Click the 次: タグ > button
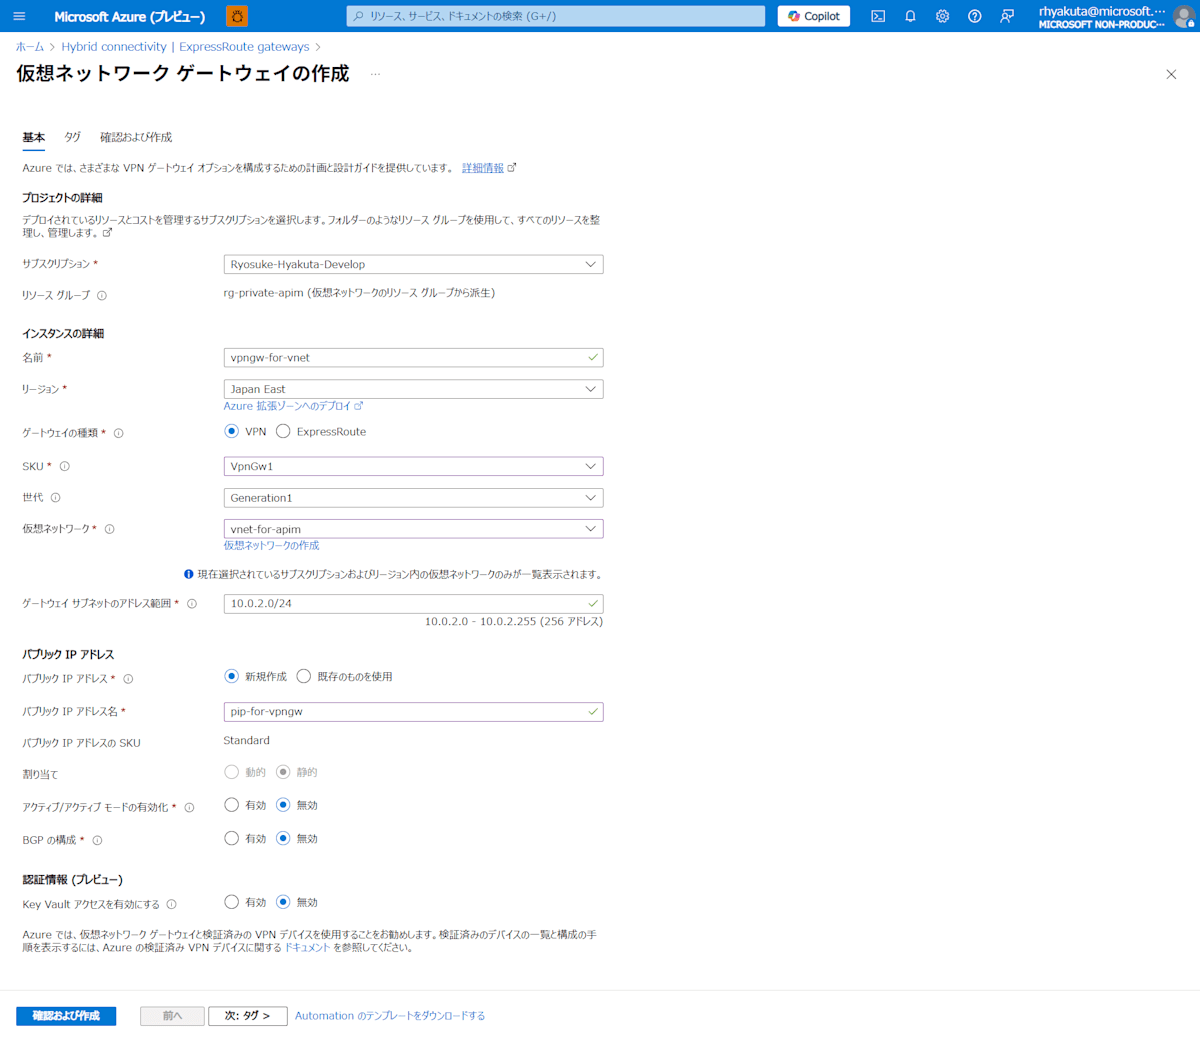 click(x=248, y=1016)
